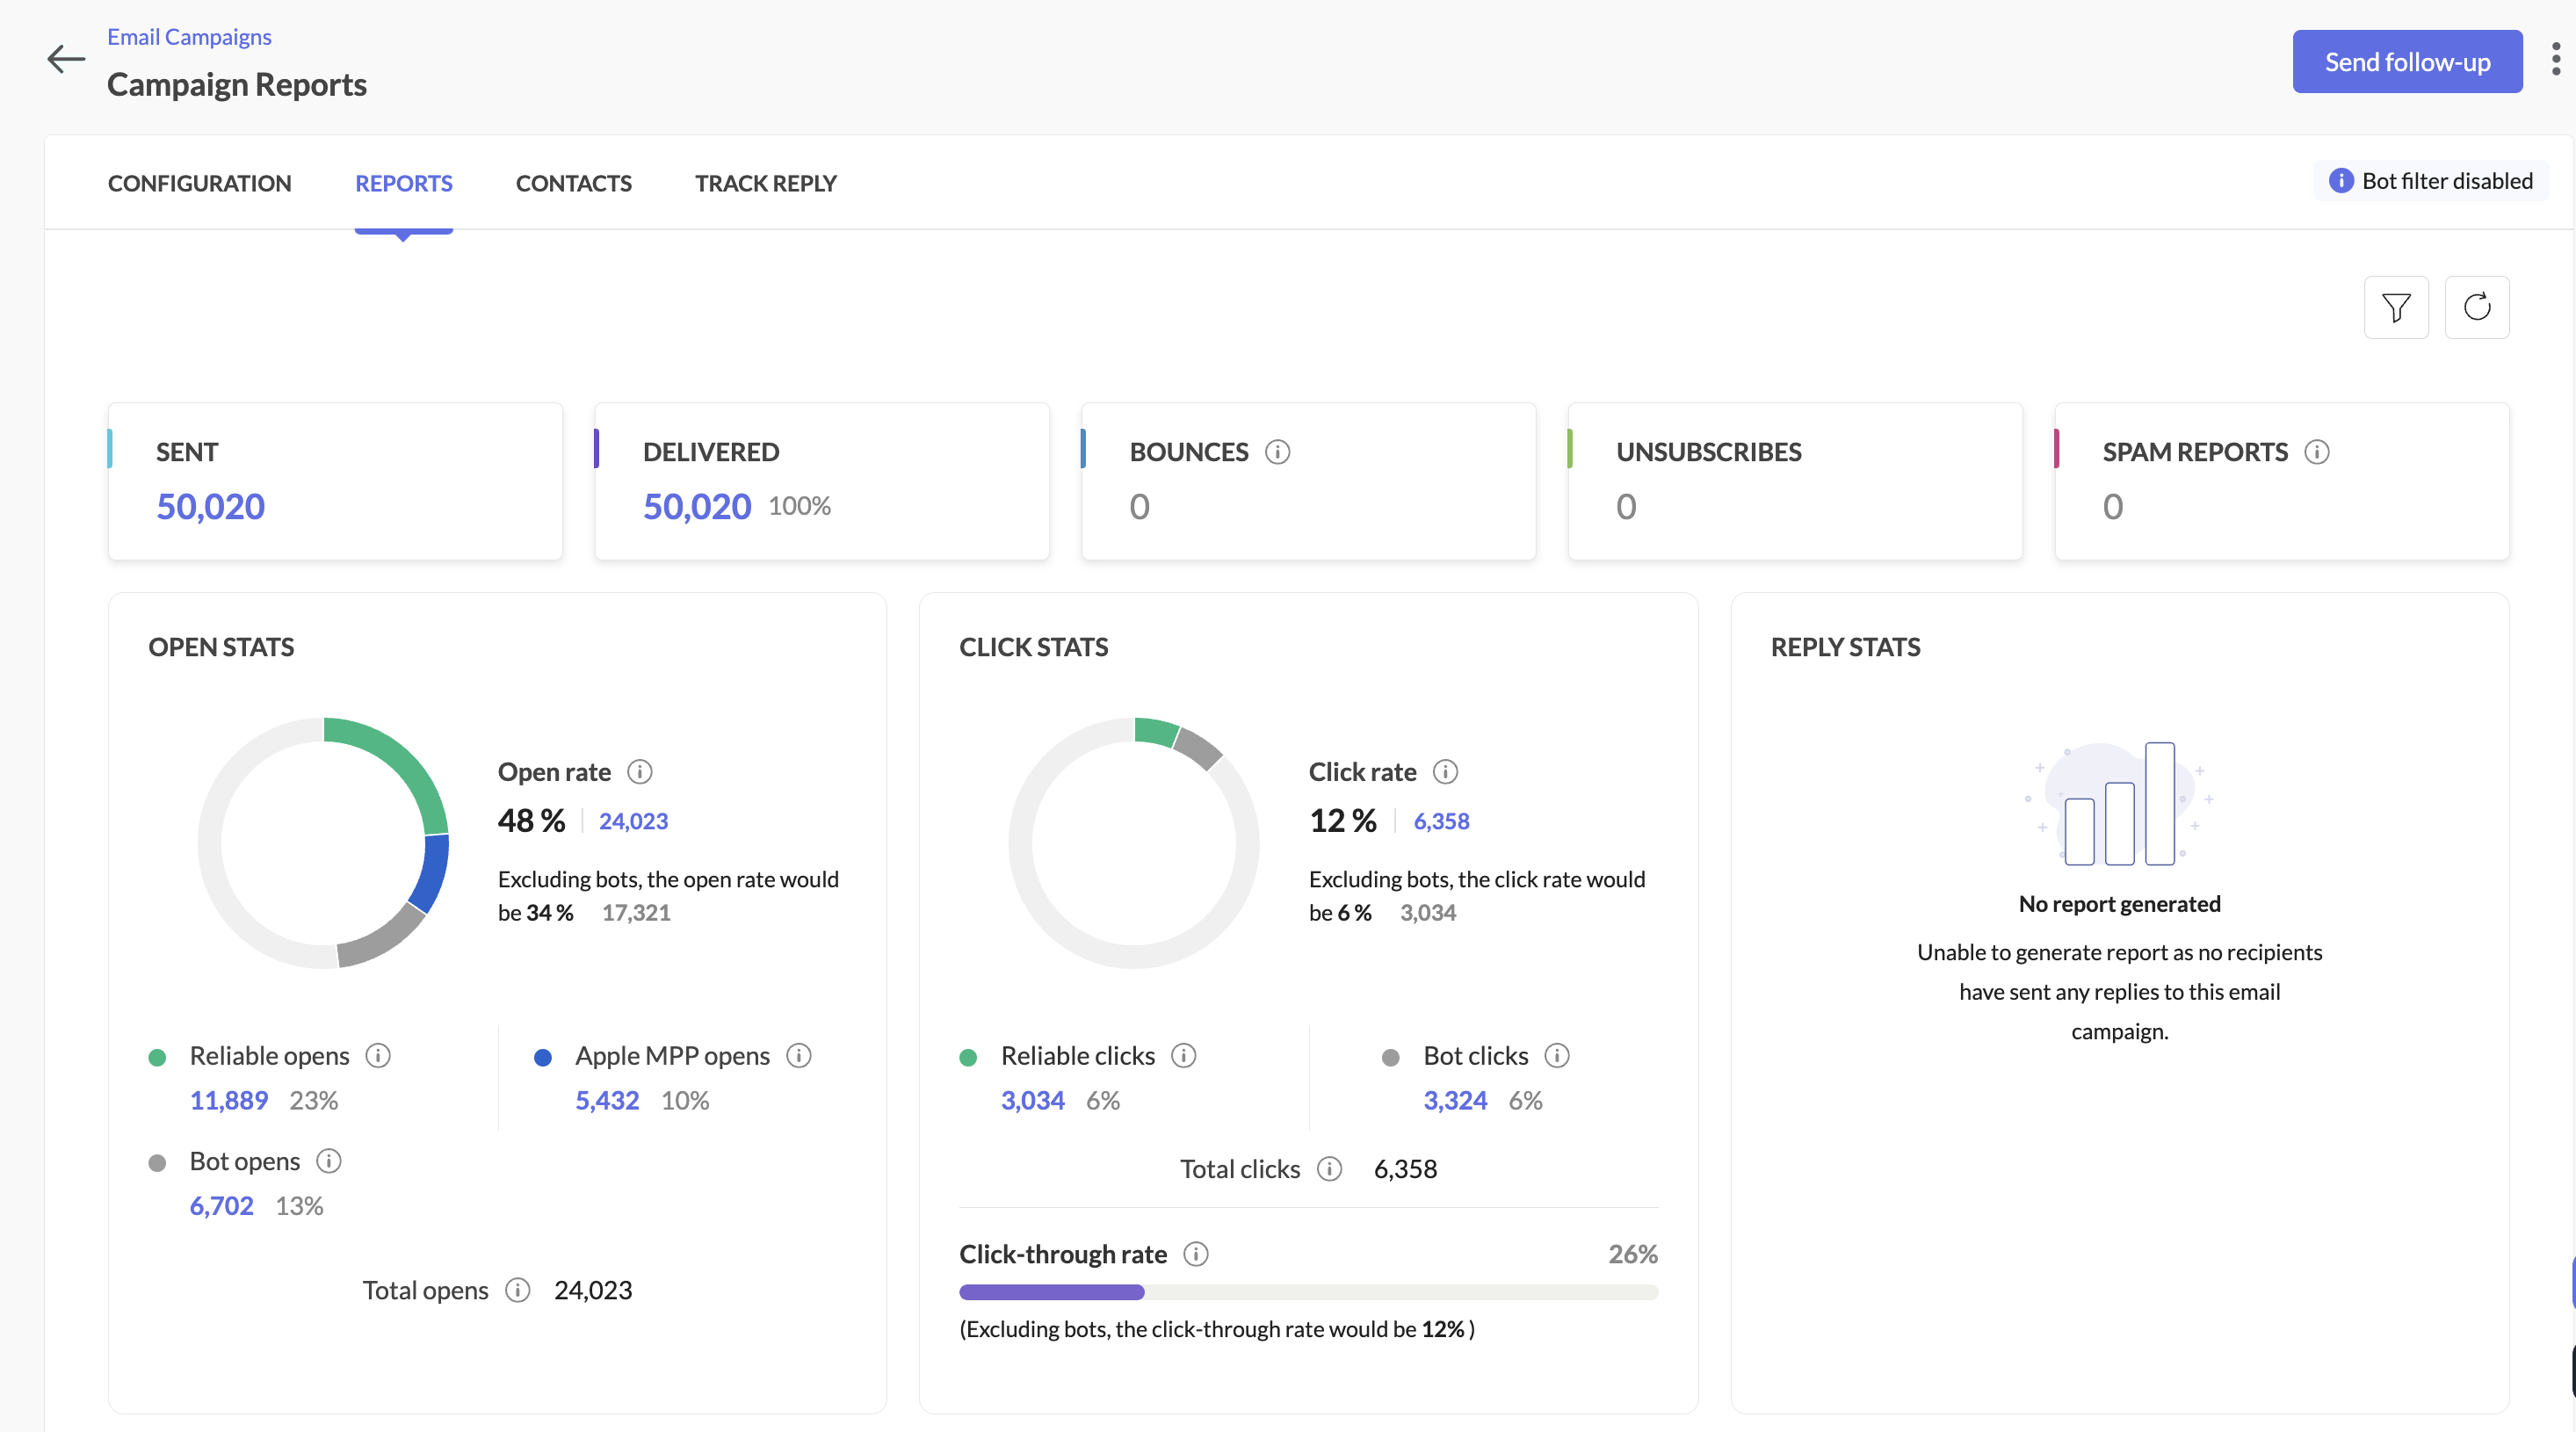2576x1432 pixels.
Task: Click info icon beside Bot clicks
Action: tap(1556, 1056)
